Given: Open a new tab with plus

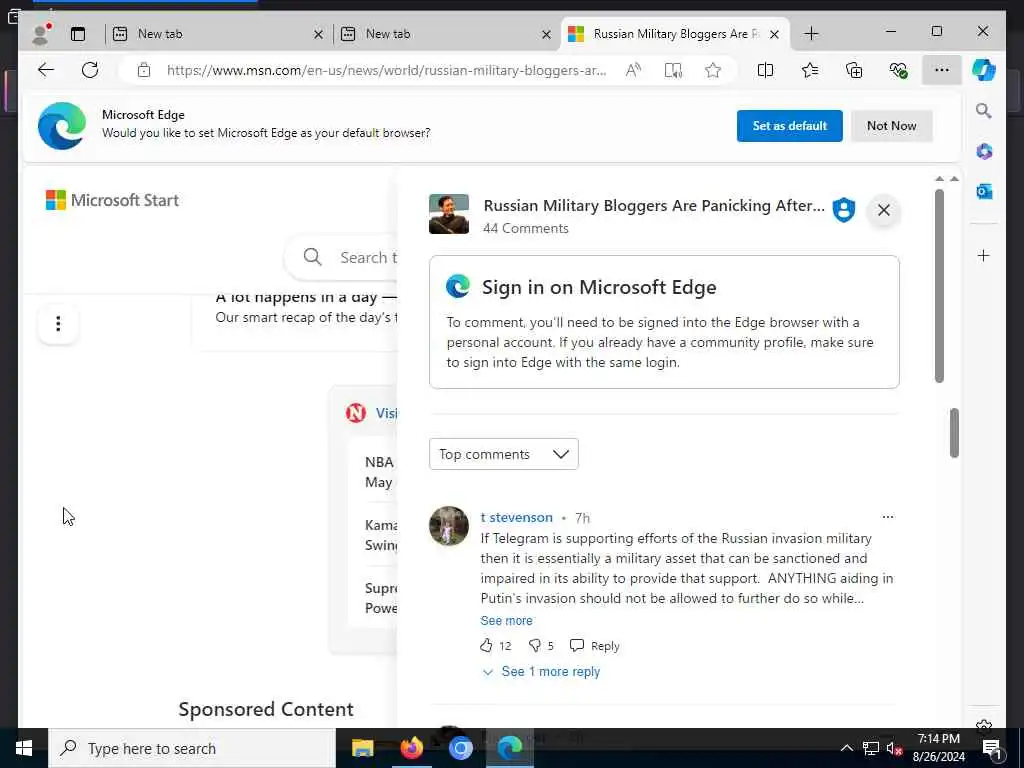Looking at the screenshot, I should 811,33.
